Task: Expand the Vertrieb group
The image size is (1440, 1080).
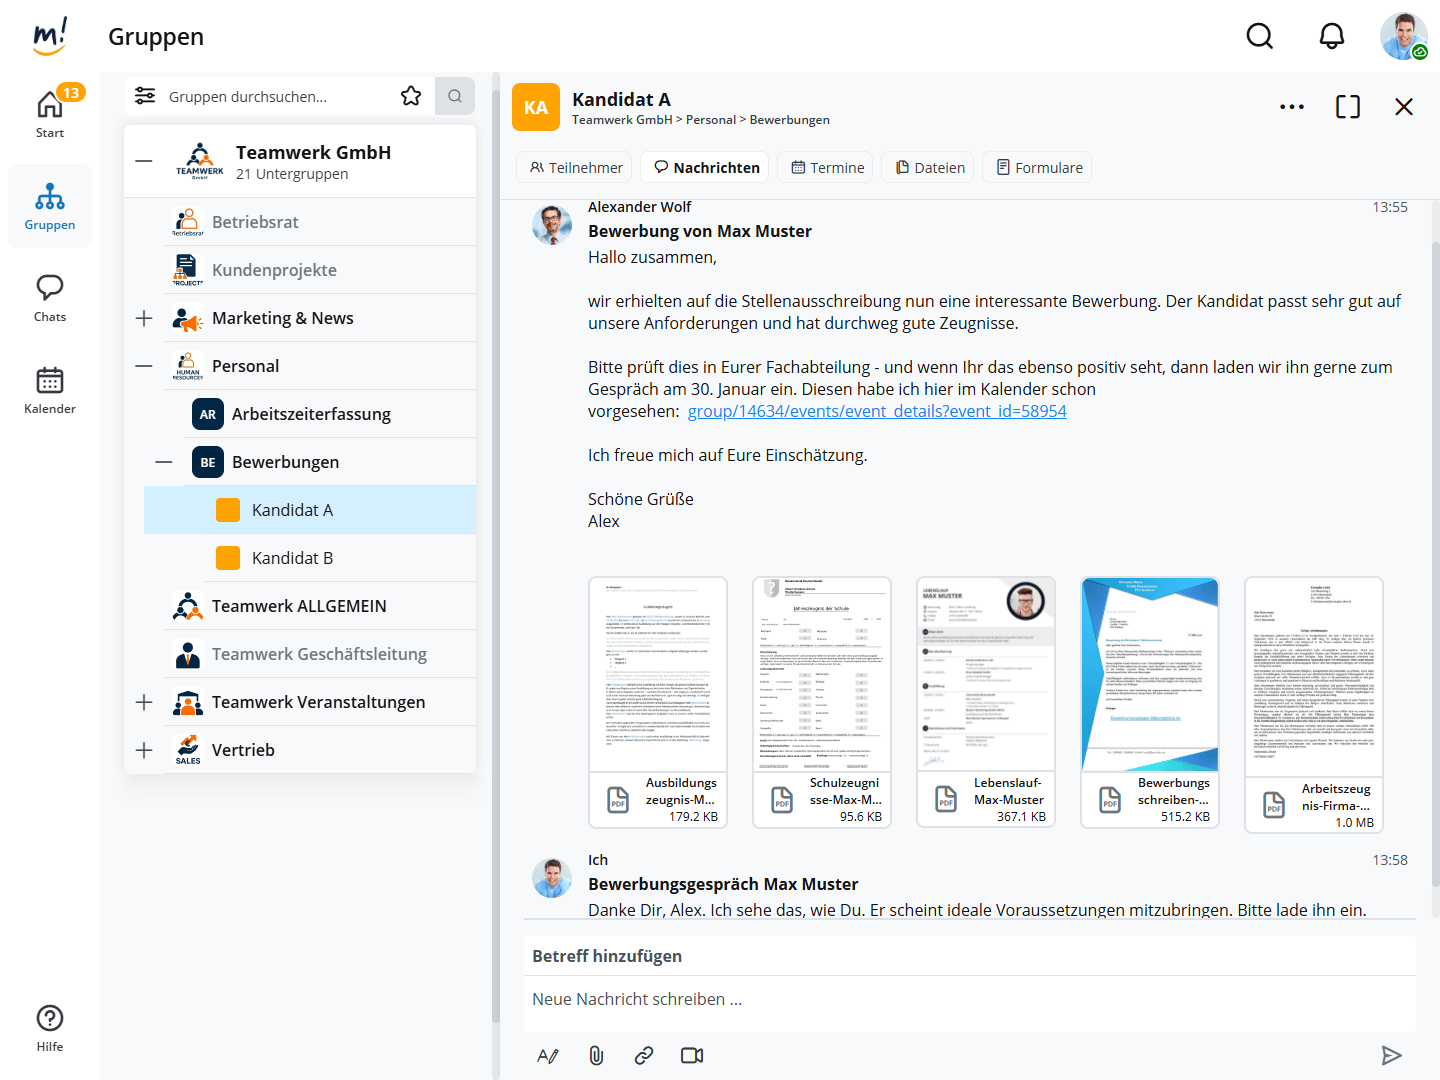Action: pyautogui.click(x=144, y=750)
